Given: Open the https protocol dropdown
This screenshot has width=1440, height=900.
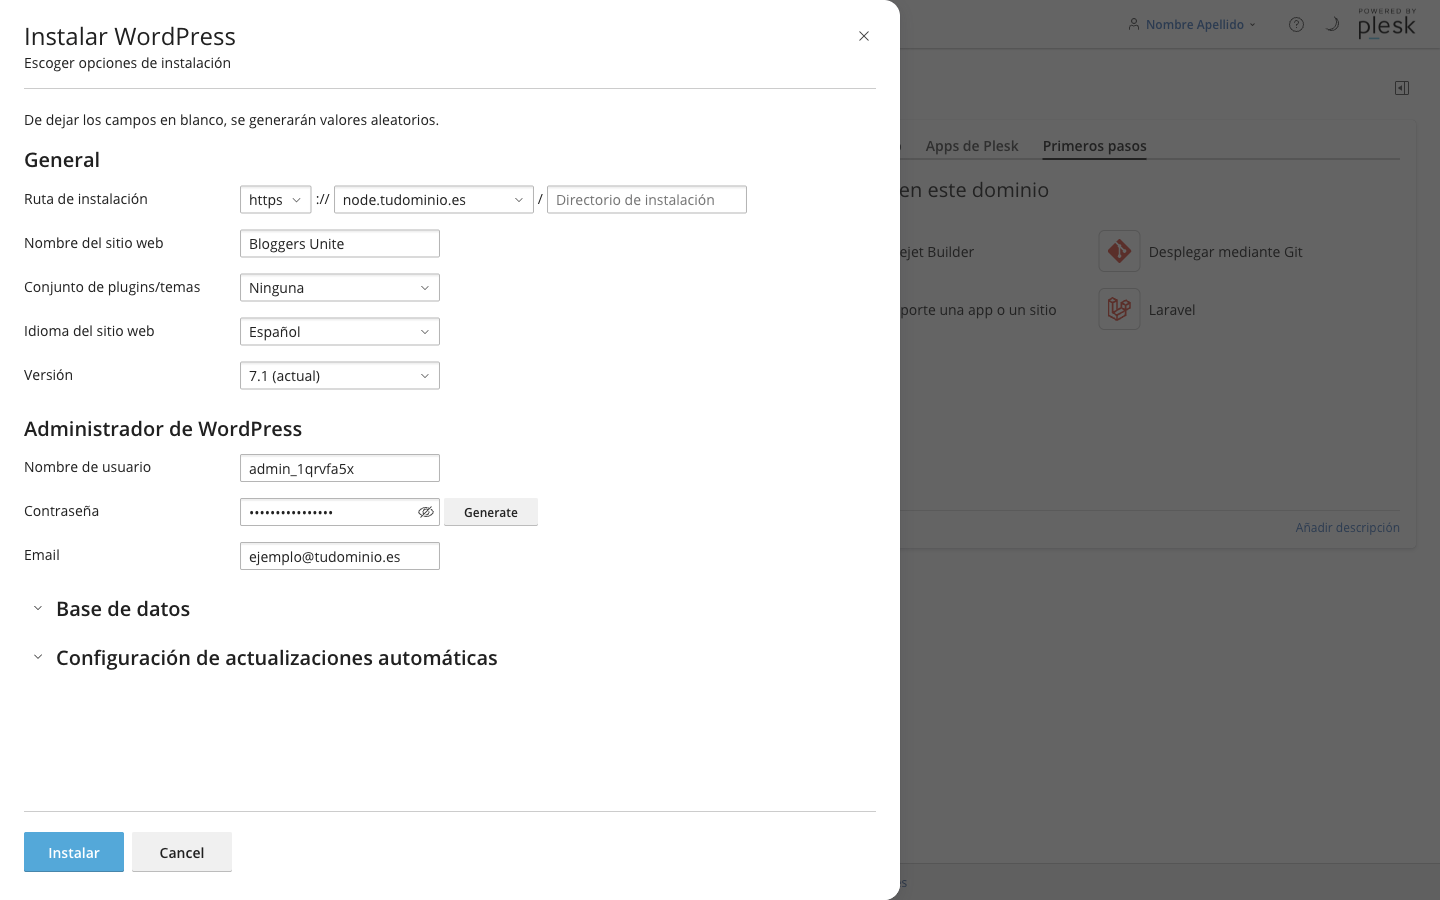Looking at the screenshot, I should pos(275,200).
